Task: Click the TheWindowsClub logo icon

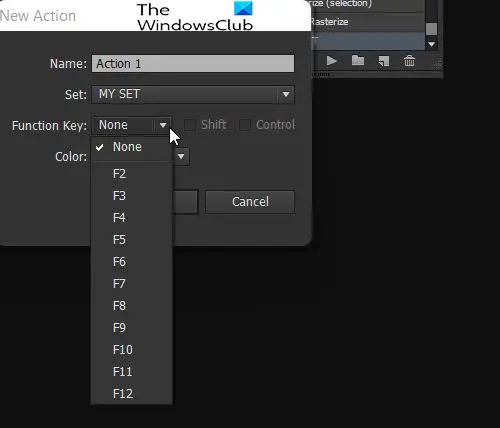Action: click(243, 8)
